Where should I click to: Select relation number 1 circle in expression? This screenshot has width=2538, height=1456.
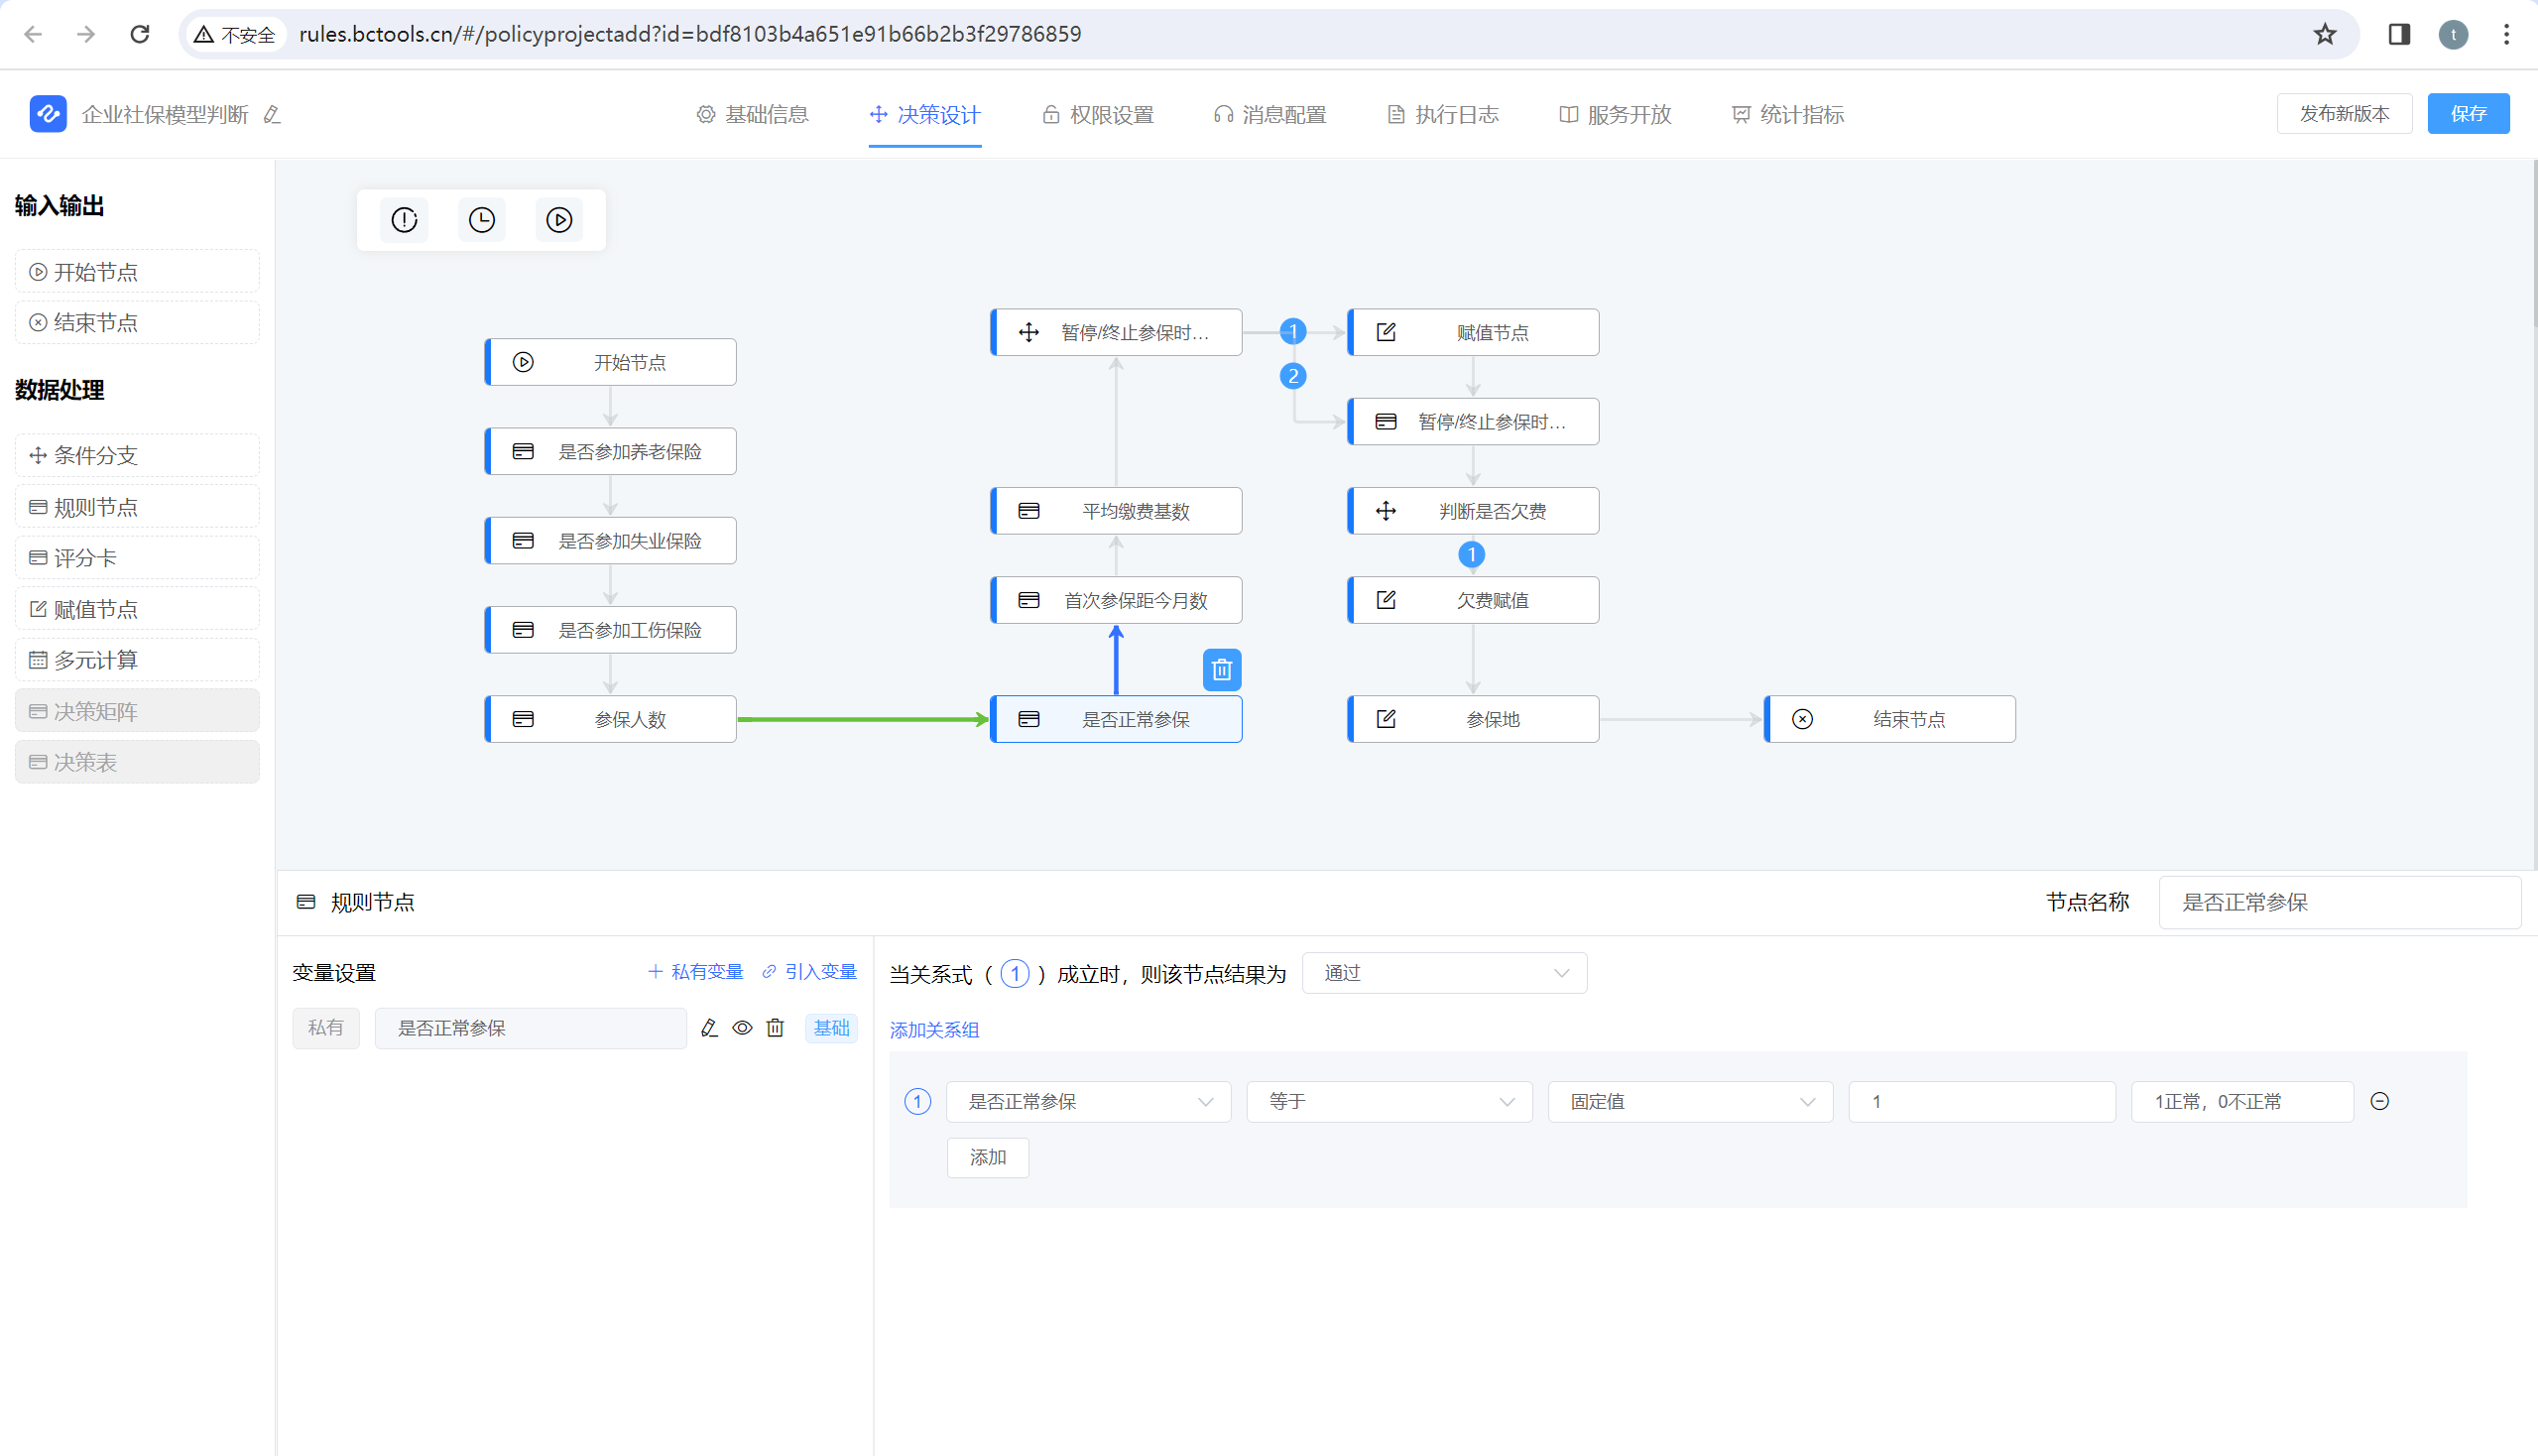click(x=1014, y=973)
